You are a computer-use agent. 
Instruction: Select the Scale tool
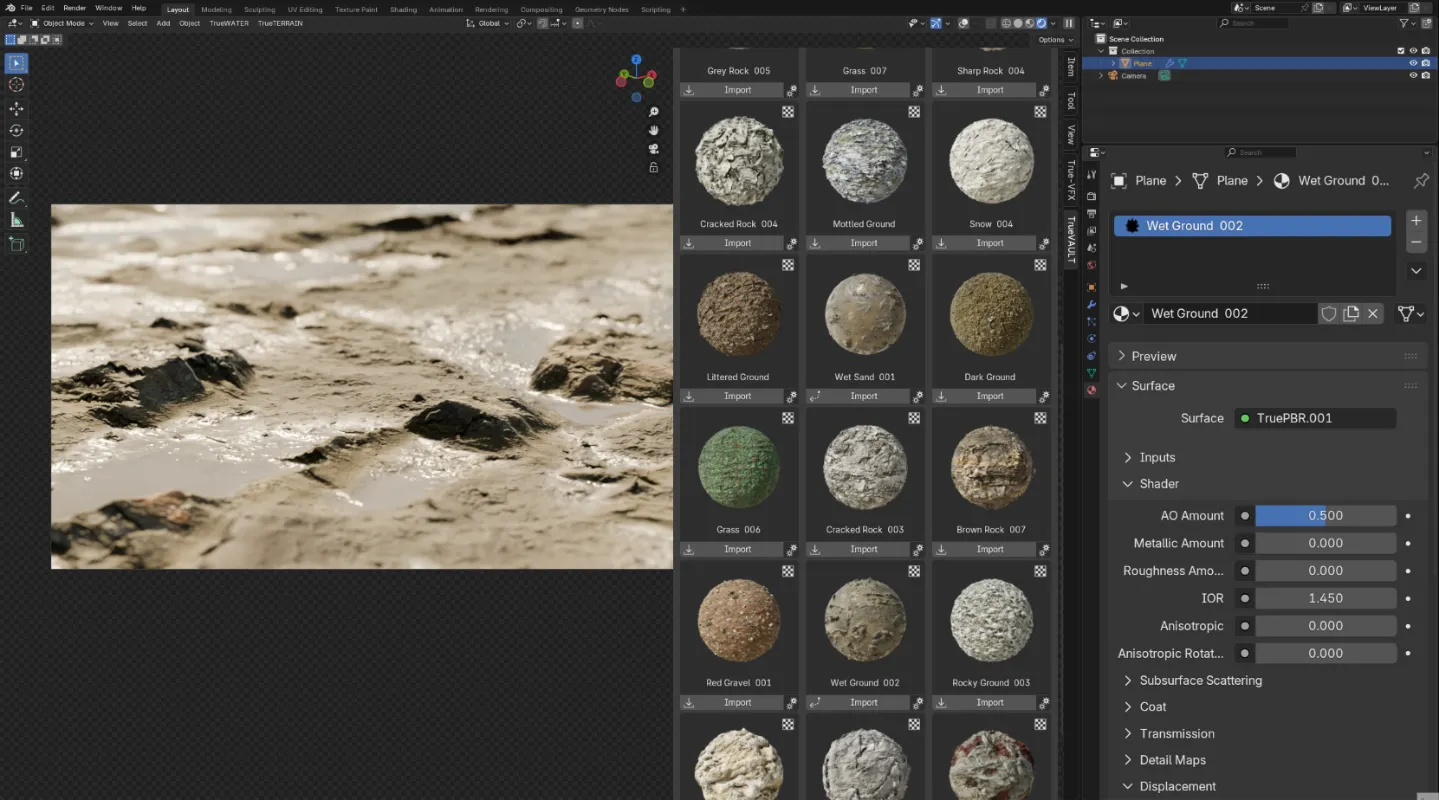[x=15, y=152]
